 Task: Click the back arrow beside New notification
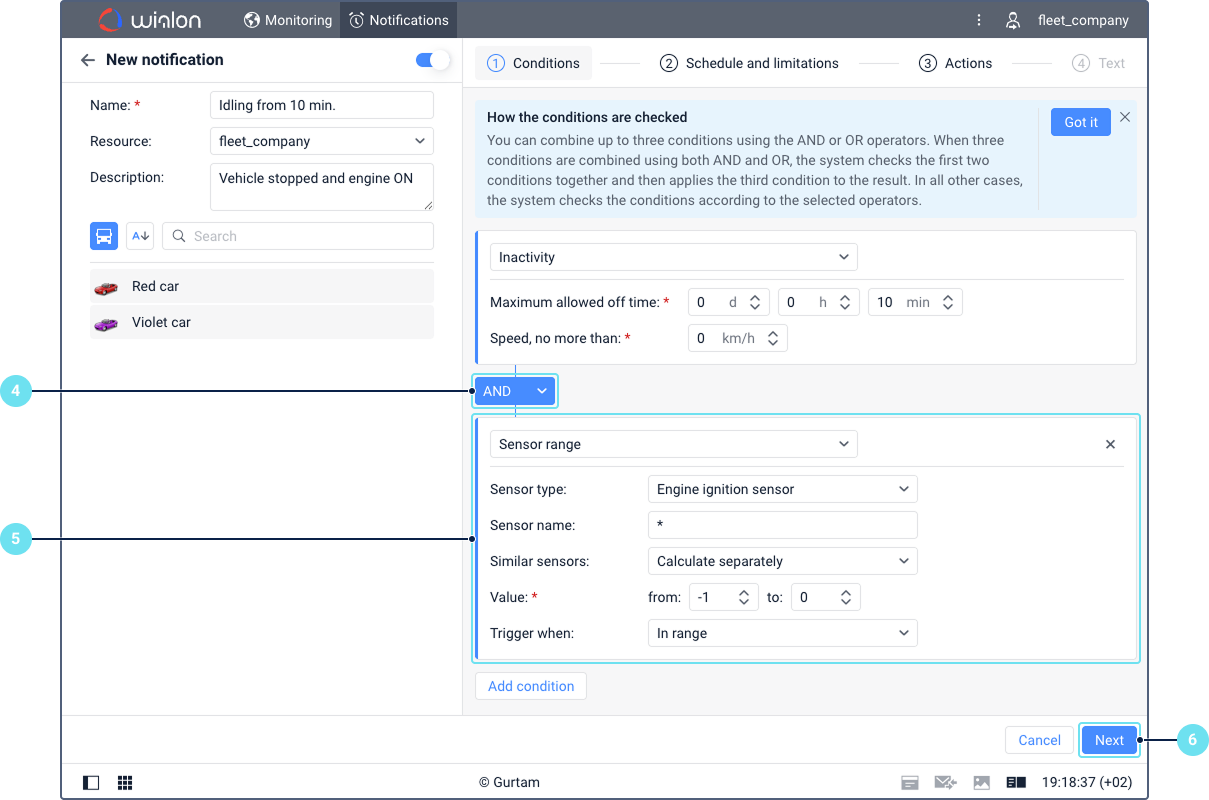coord(88,60)
